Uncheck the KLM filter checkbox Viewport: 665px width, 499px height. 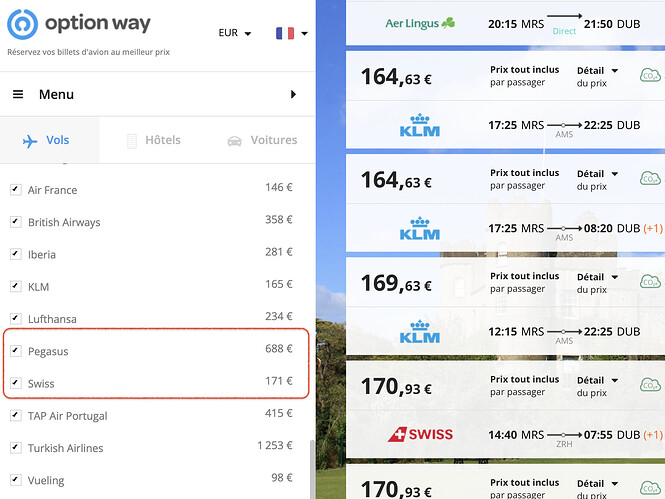click(16, 286)
